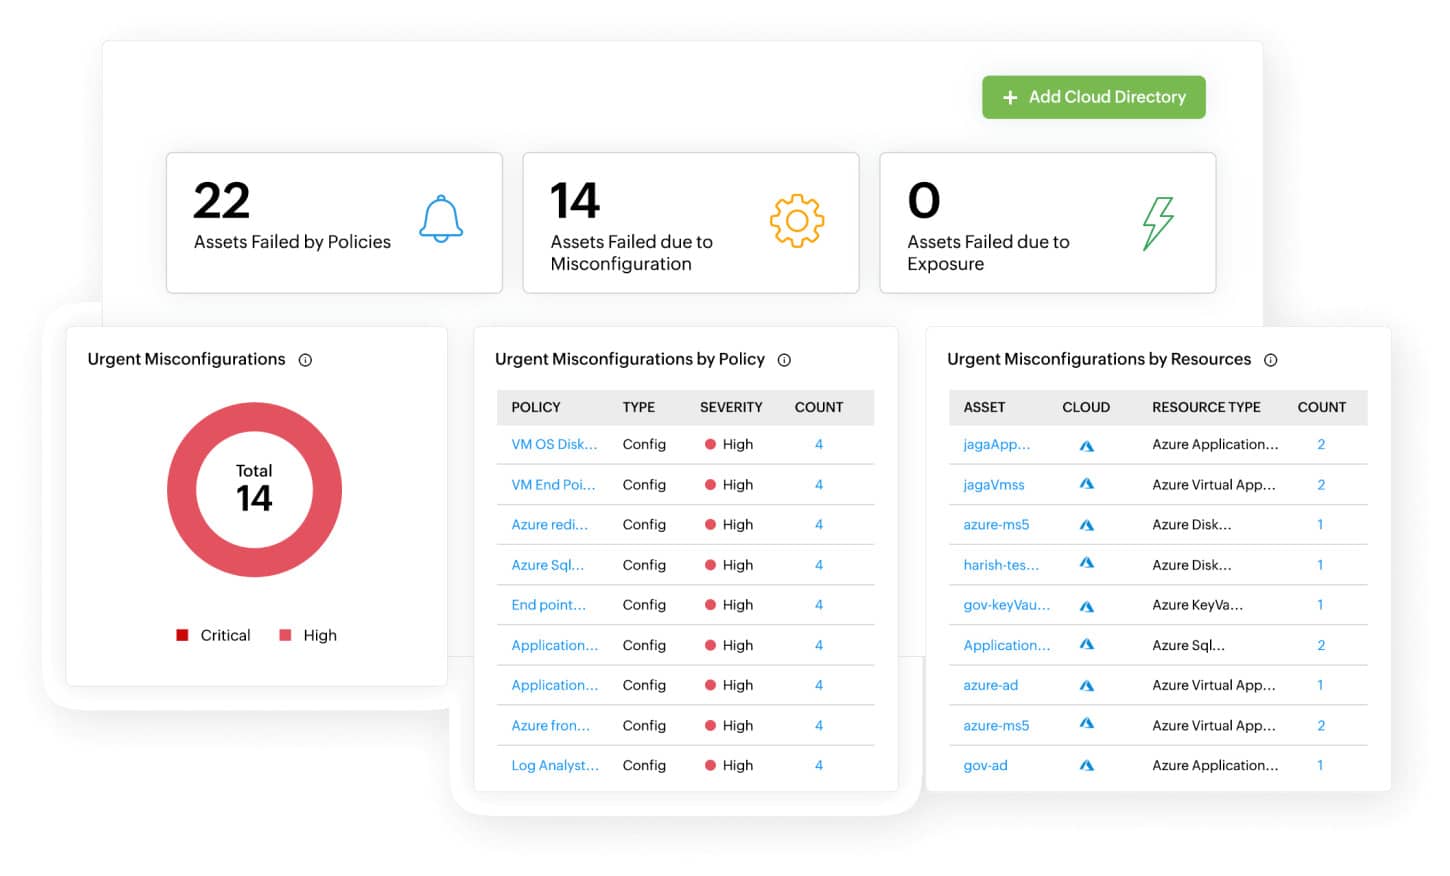Click Config type in Azure fron row

pos(644,725)
